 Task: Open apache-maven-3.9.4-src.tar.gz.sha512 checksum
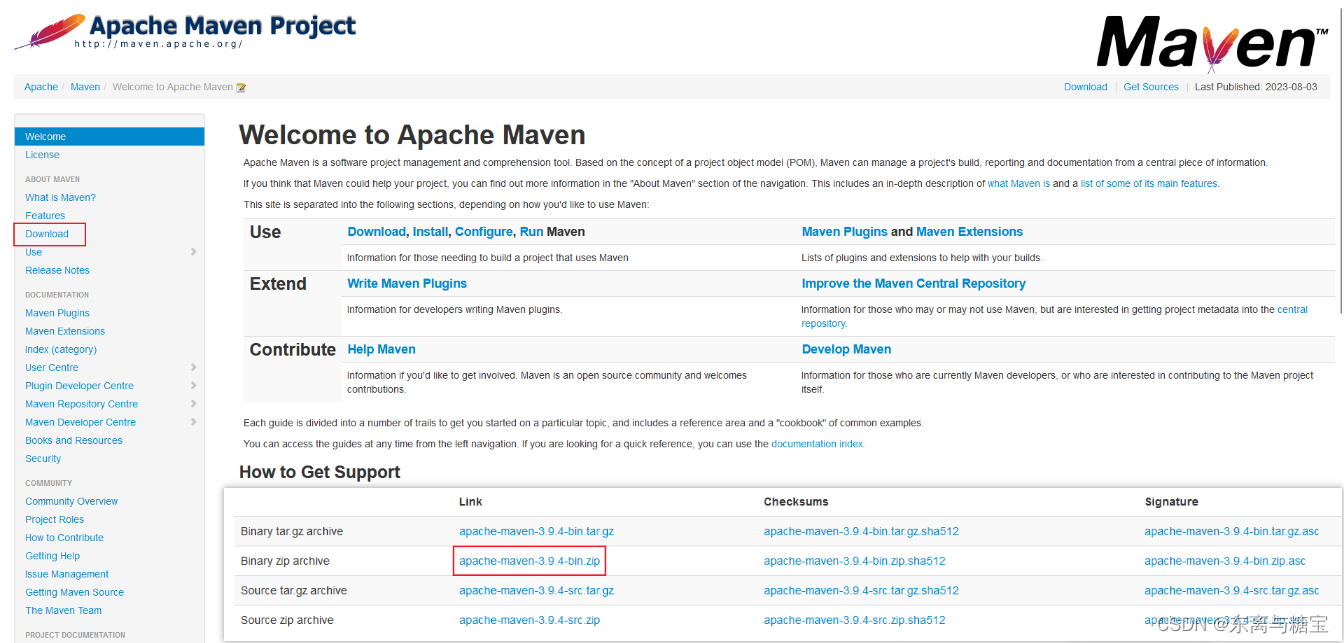coord(861,591)
